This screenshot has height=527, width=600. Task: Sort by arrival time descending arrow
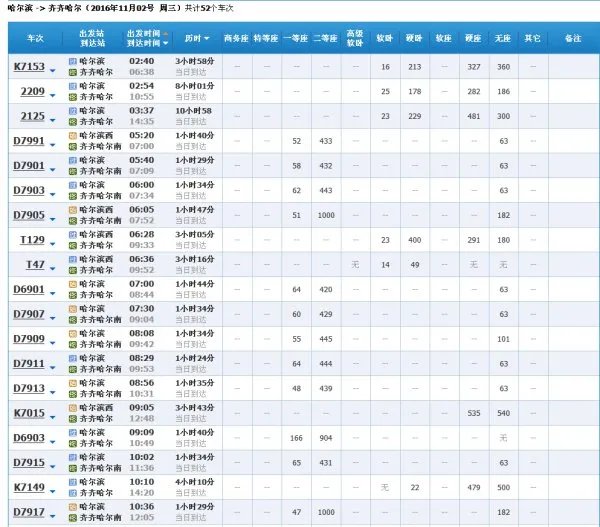166,43
